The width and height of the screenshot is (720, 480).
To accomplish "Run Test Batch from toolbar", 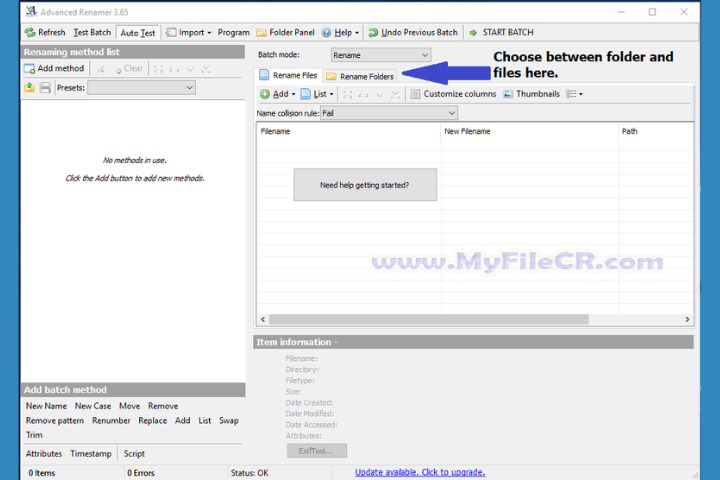I will [x=92, y=33].
